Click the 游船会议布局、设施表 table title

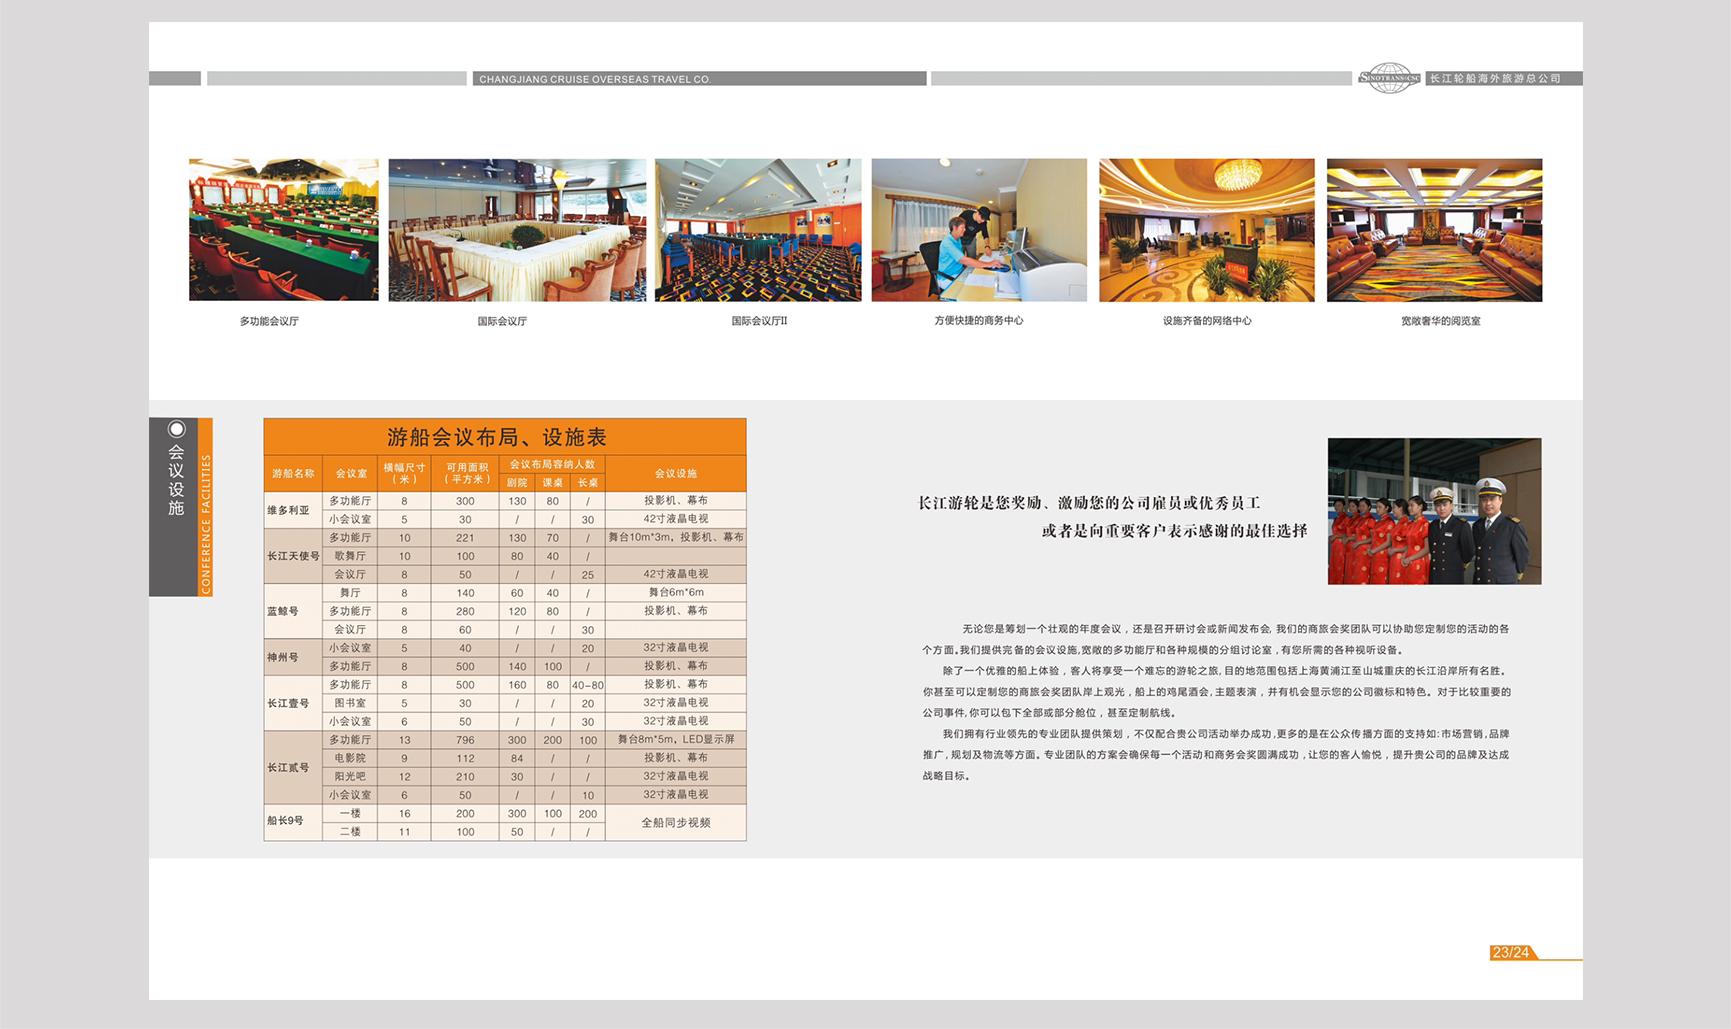click(x=497, y=437)
